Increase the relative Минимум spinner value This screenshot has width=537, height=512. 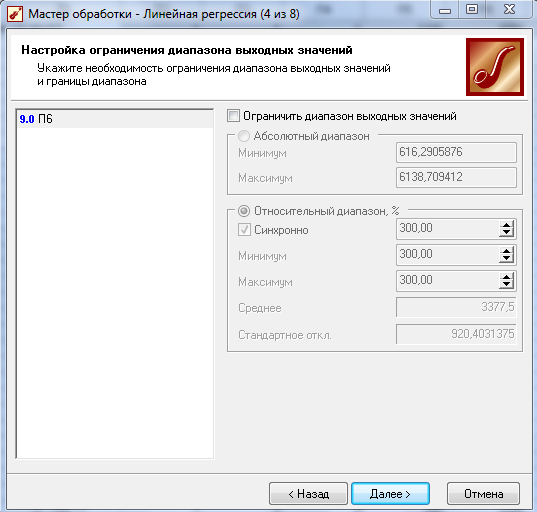tap(506, 251)
